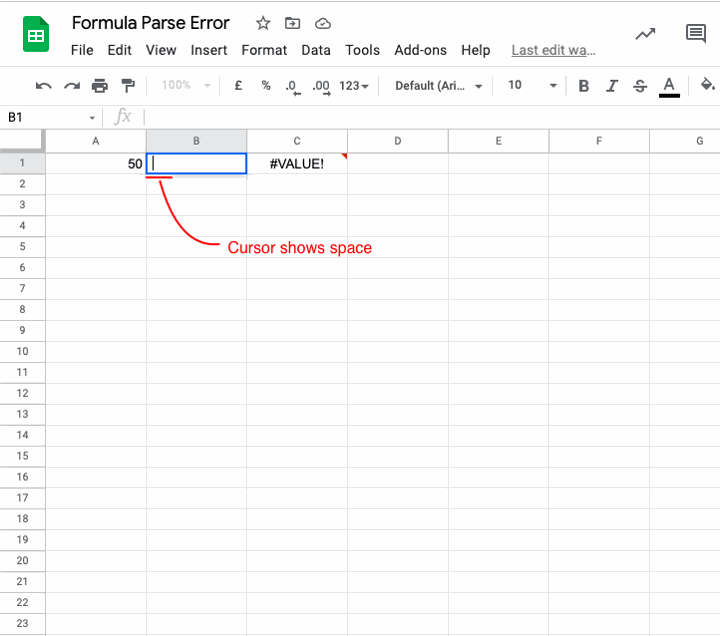Image resolution: width=720 pixels, height=636 pixels.
Task: Select column E header
Action: pyautogui.click(x=498, y=141)
